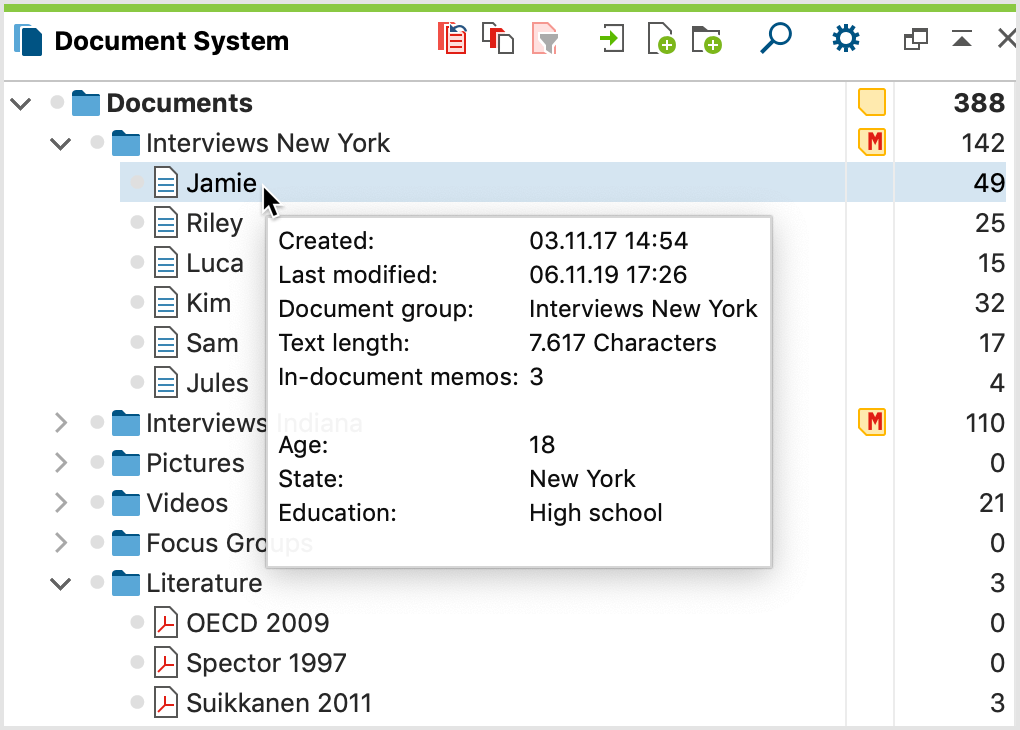Image resolution: width=1020 pixels, height=730 pixels.
Task: Undock the Document System window
Action: 916,40
